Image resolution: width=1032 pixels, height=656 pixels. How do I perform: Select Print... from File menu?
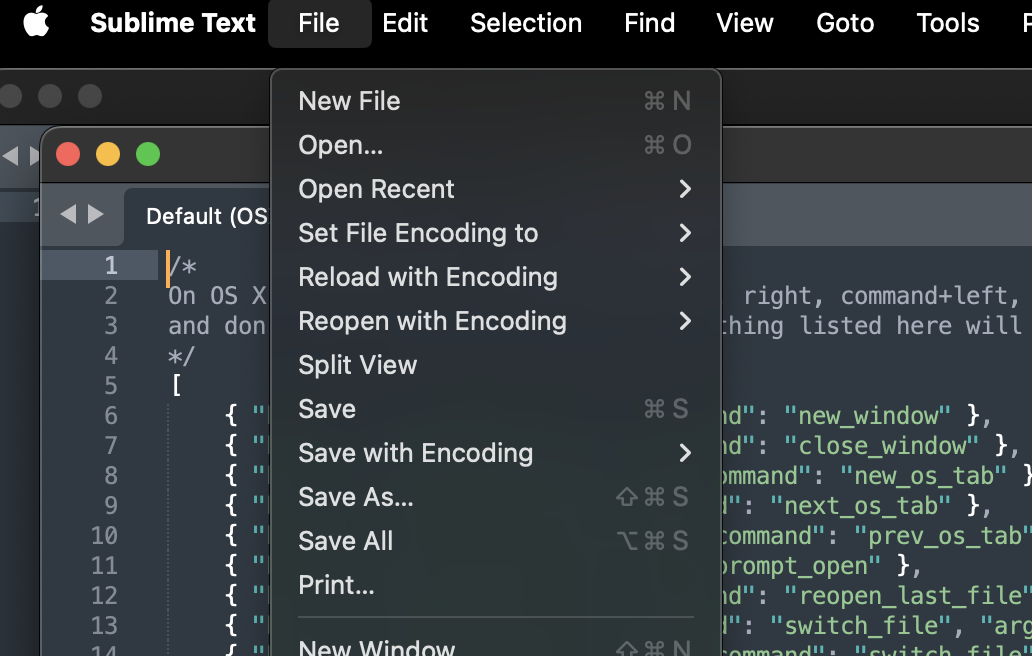click(x=336, y=585)
